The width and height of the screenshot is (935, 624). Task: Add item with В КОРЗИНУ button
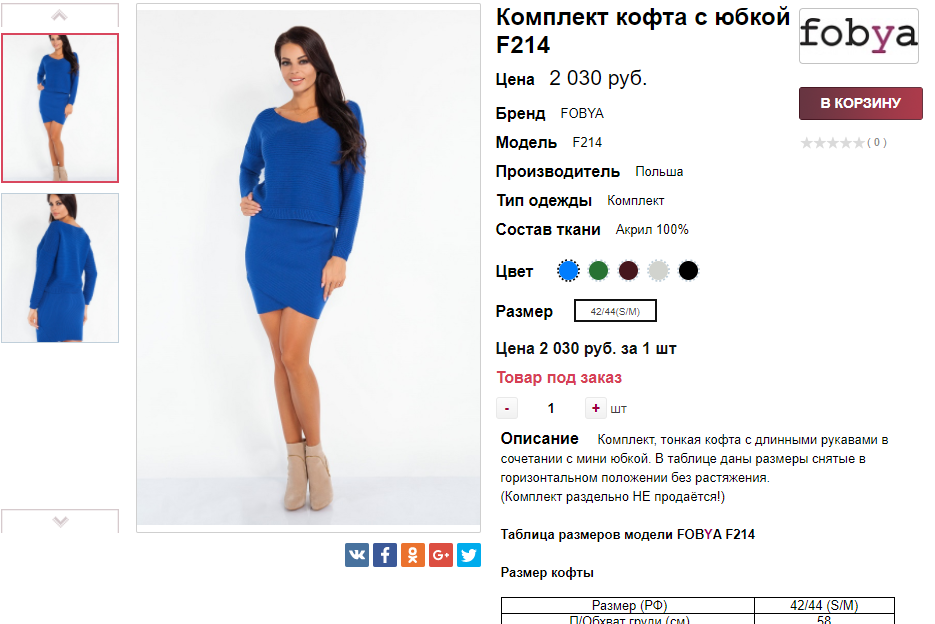pos(860,103)
